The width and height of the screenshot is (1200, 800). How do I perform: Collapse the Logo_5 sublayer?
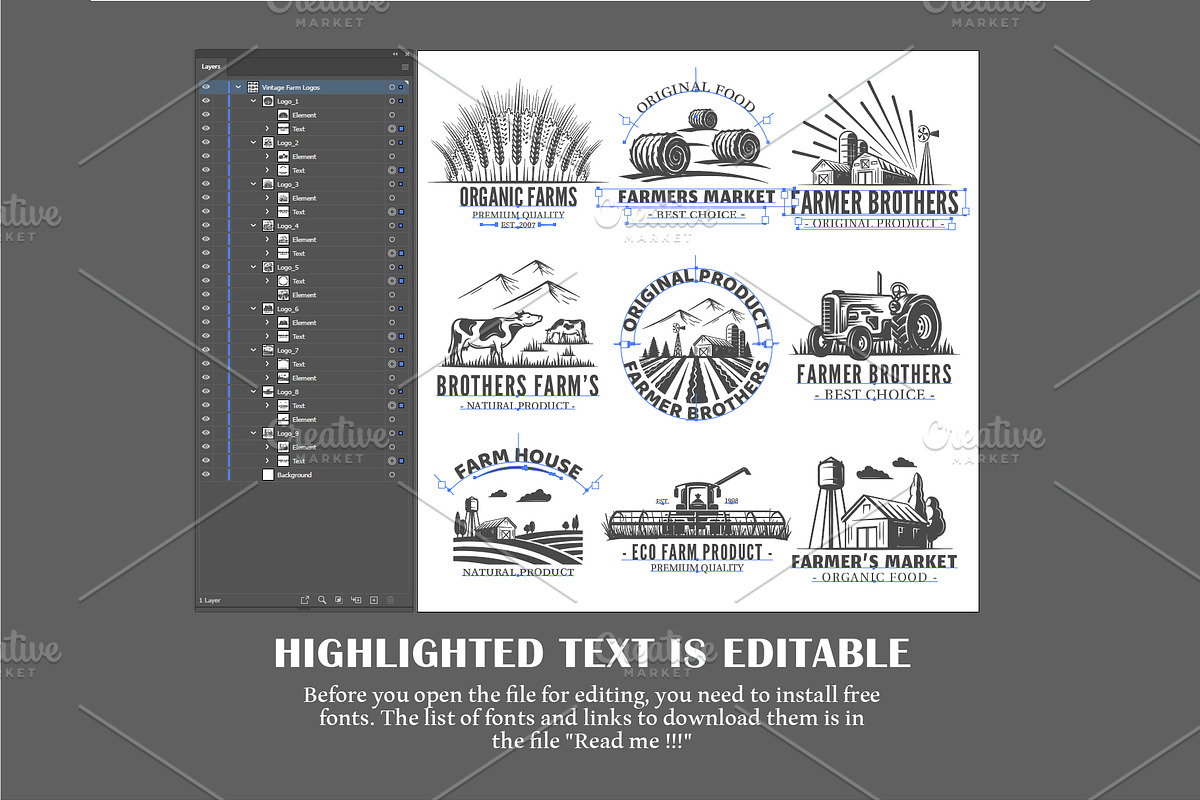click(253, 268)
